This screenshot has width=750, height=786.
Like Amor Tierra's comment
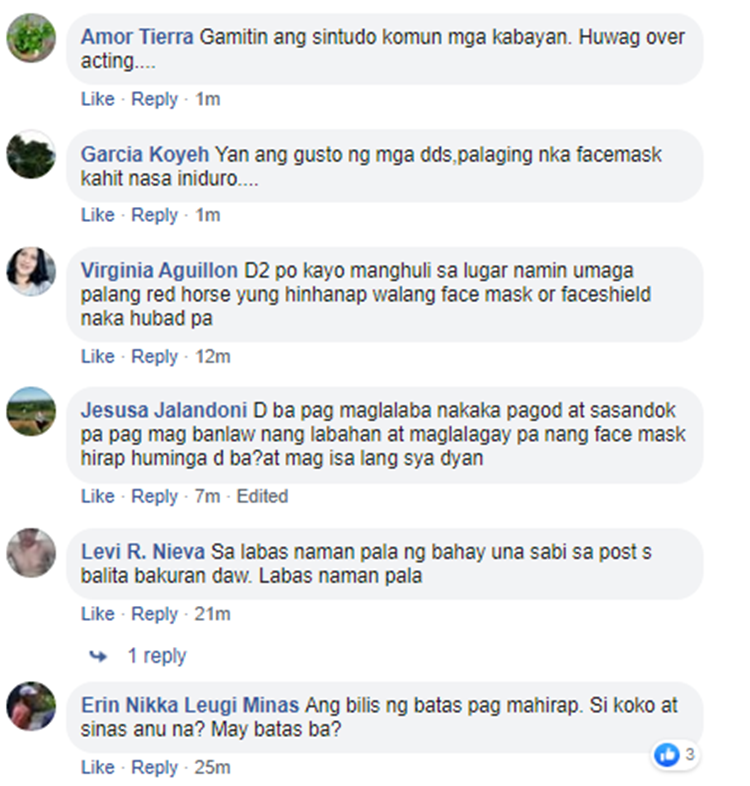tap(98, 99)
